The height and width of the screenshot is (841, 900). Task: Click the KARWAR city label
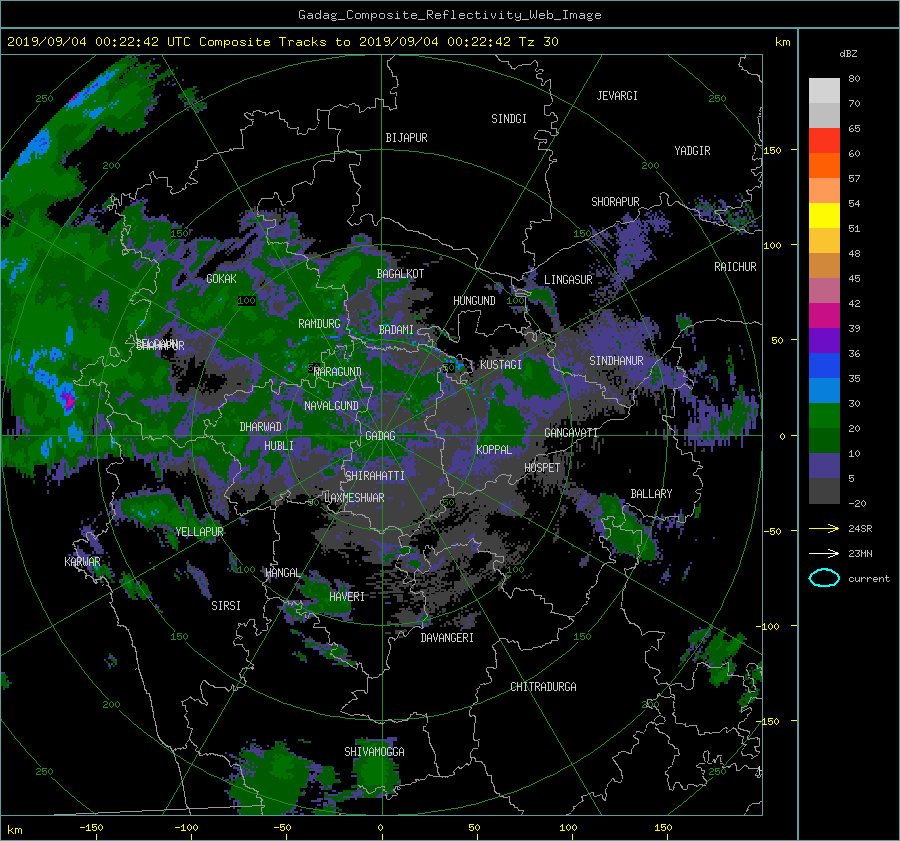pyautogui.click(x=82, y=562)
